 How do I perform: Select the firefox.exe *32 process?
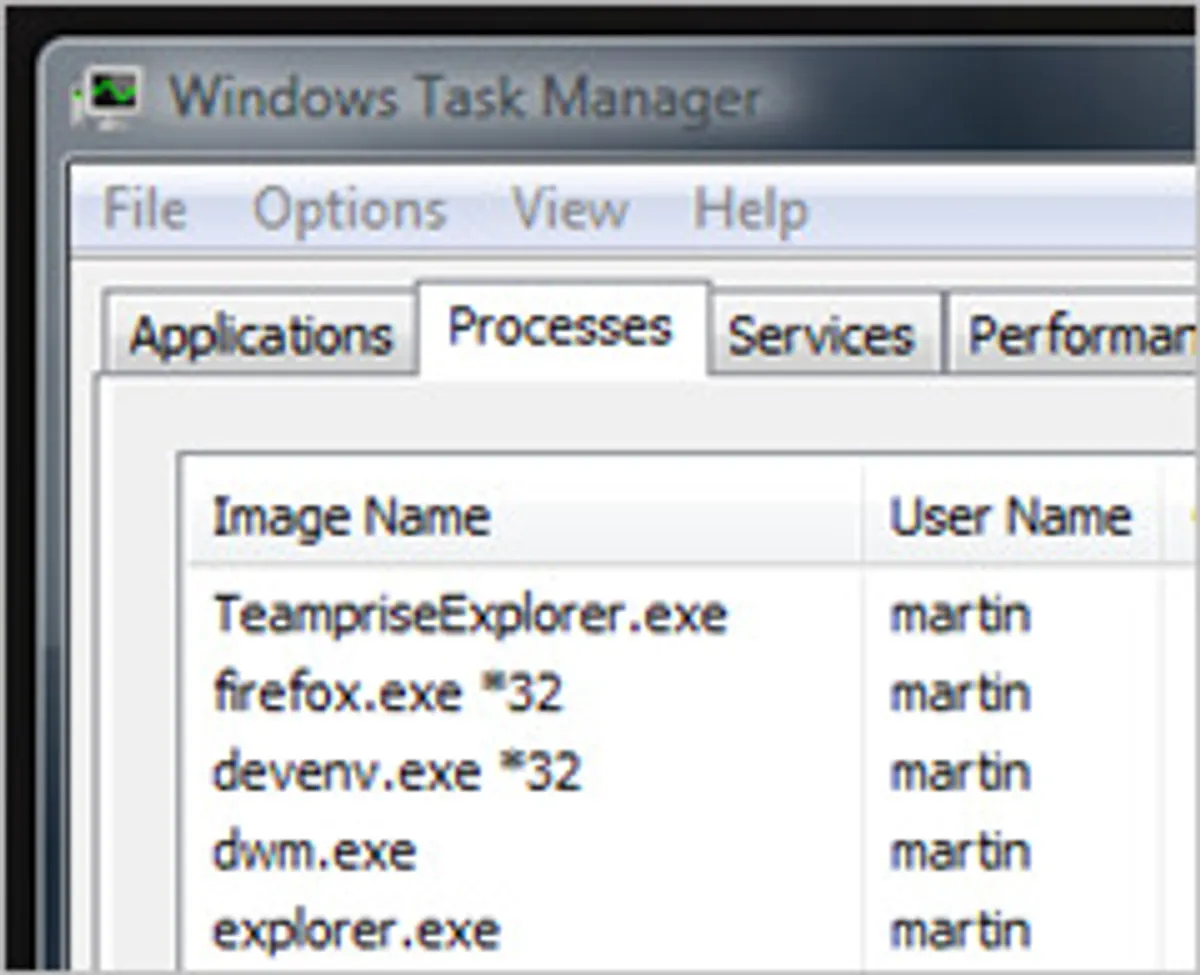click(x=388, y=694)
